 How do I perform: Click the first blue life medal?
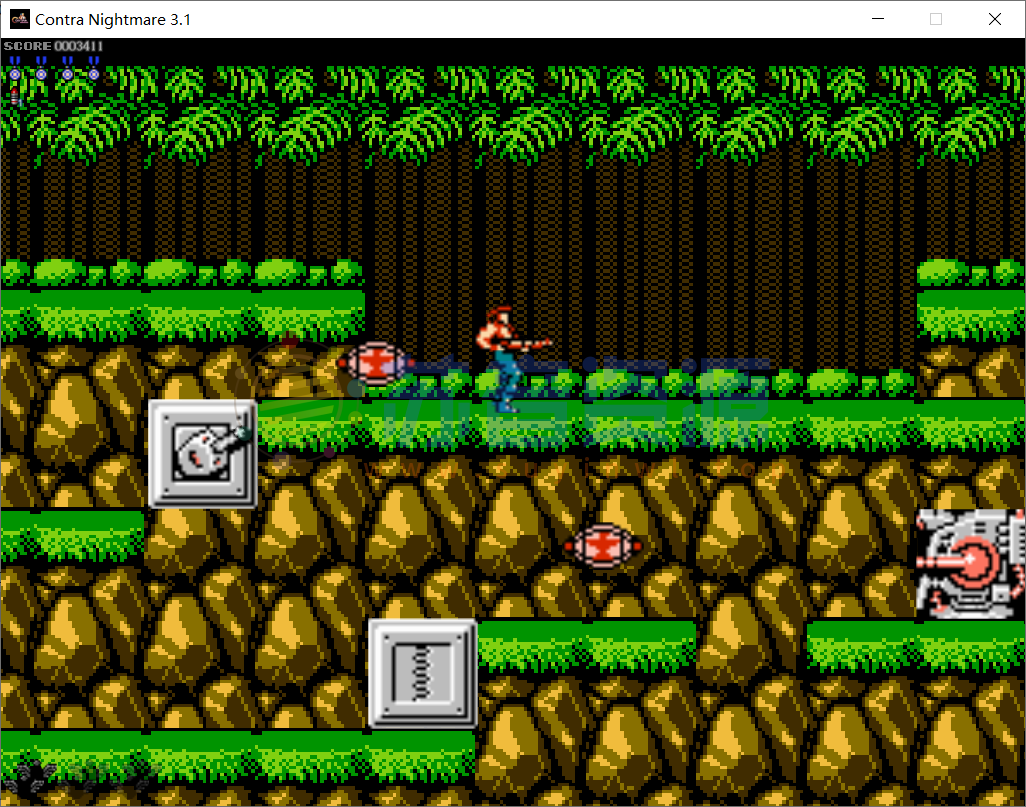(x=15, y=70)
